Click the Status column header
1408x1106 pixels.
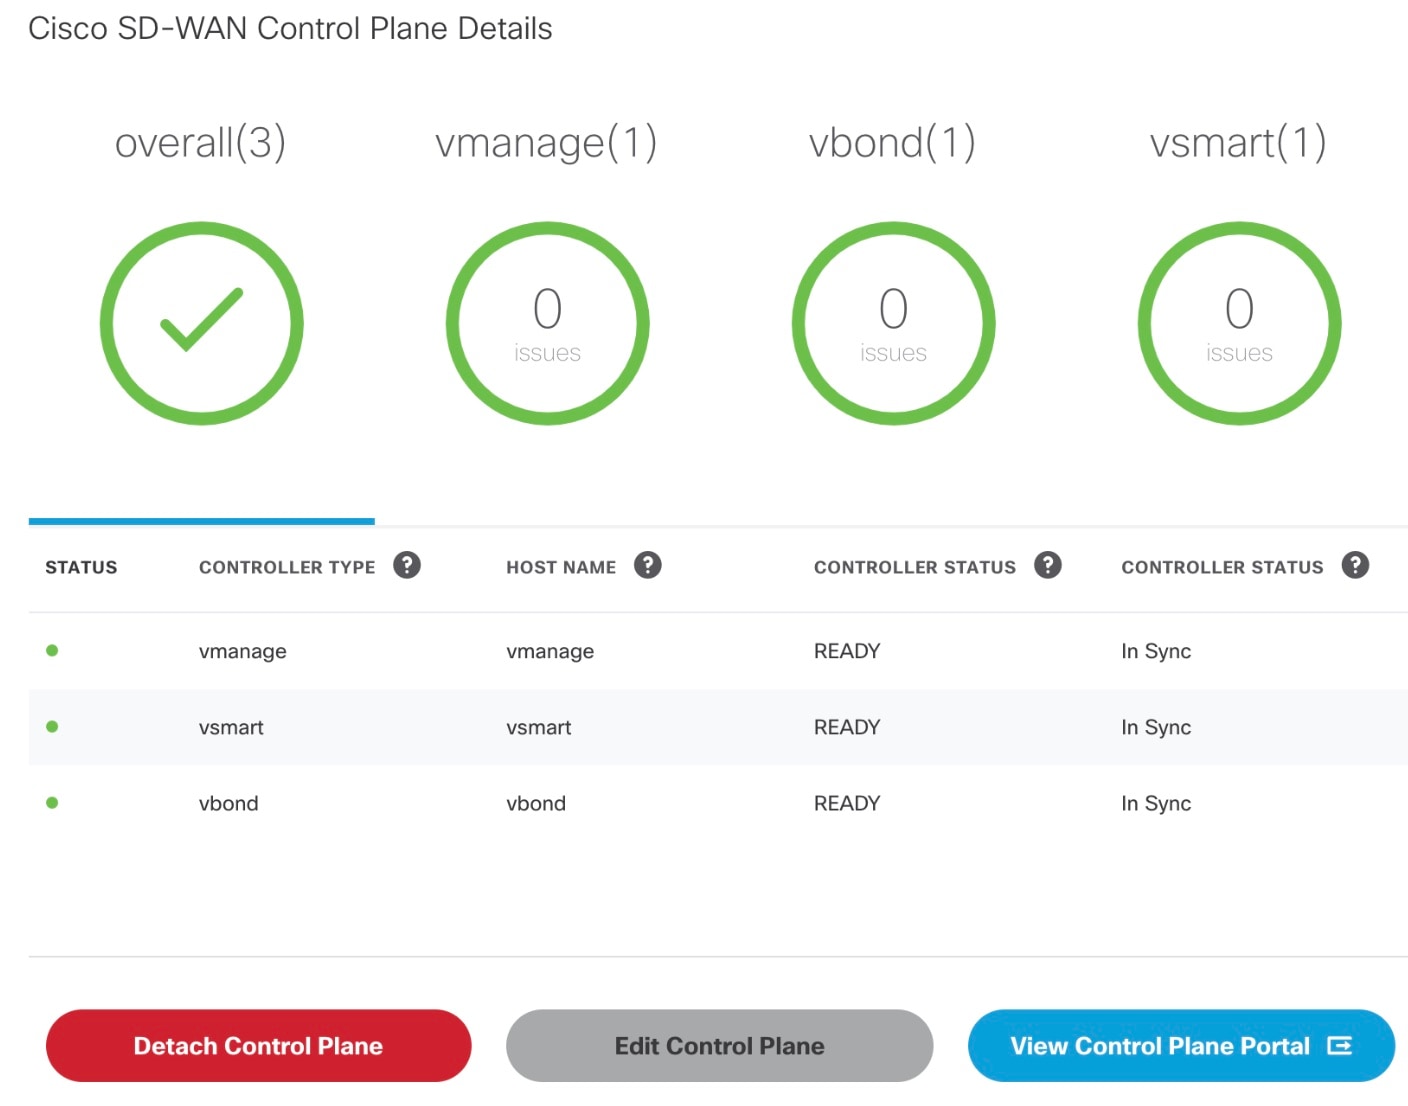(x=81, y=567)
